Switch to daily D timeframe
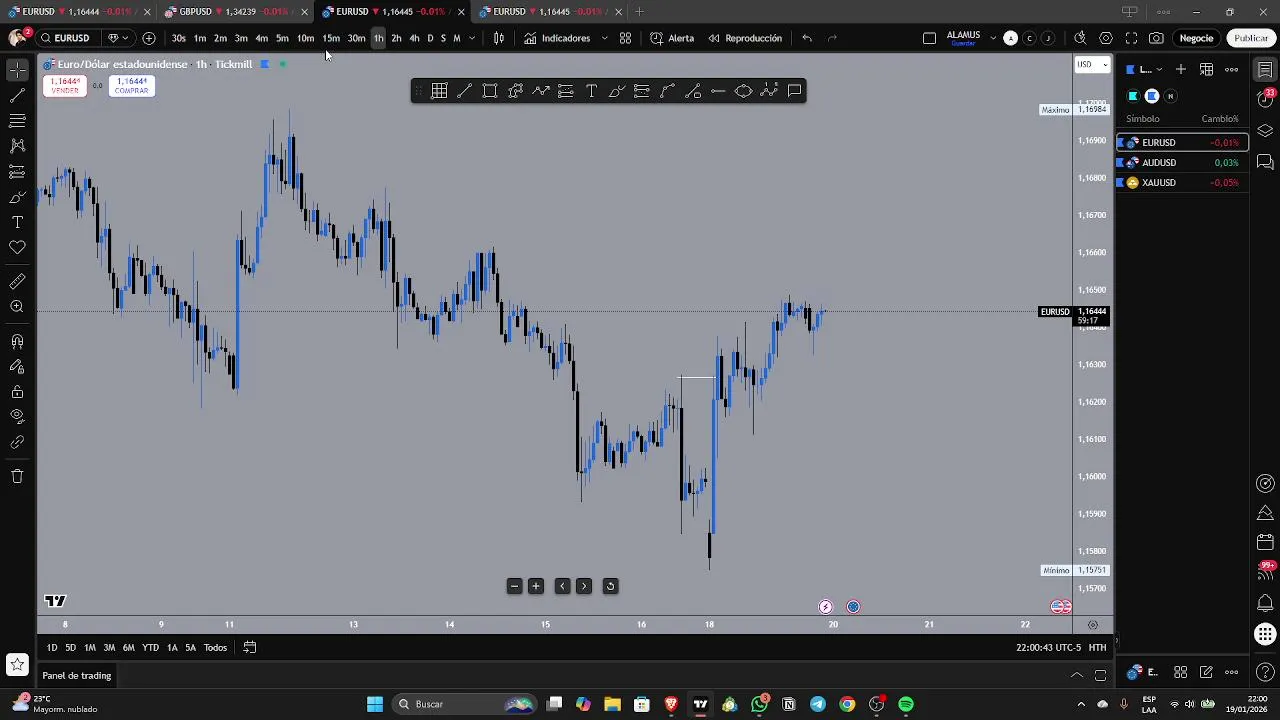This screenshot has height=720, width=1280. (430, 38)
